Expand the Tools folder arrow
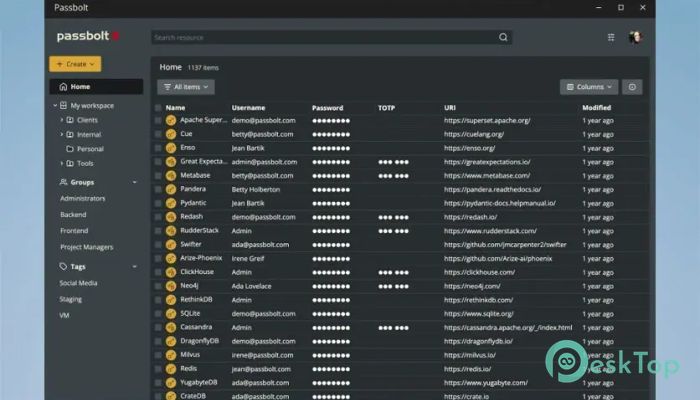The width and height of the screenshot is (700, 400). point(62,163)
